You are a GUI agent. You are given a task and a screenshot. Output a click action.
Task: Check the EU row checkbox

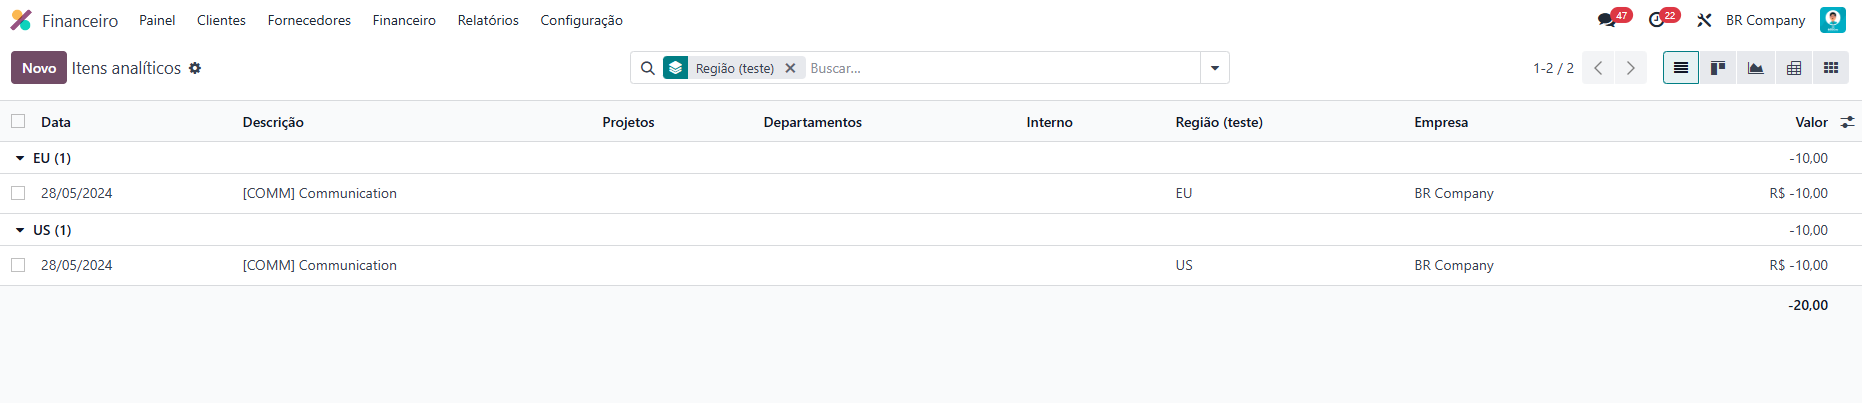click(x=18, y=193)
